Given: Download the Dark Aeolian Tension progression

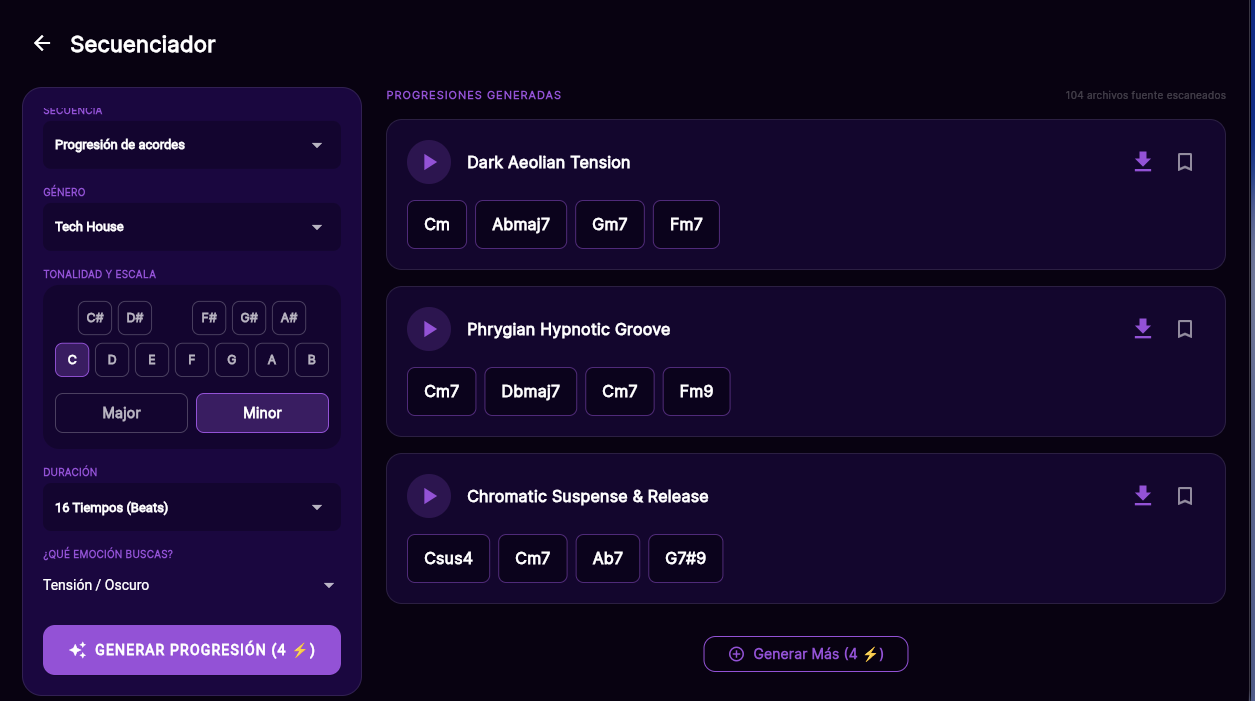Looking at the screenshot, I should pyautogui.click(x=1143, y=162).
